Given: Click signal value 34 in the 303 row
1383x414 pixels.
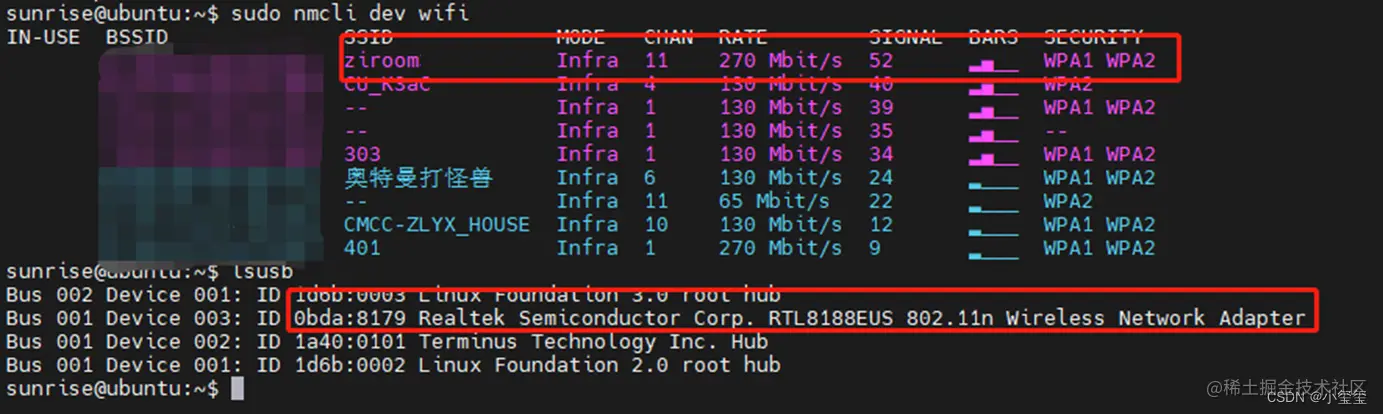Looking at the screenshot, I should (881, 154).
